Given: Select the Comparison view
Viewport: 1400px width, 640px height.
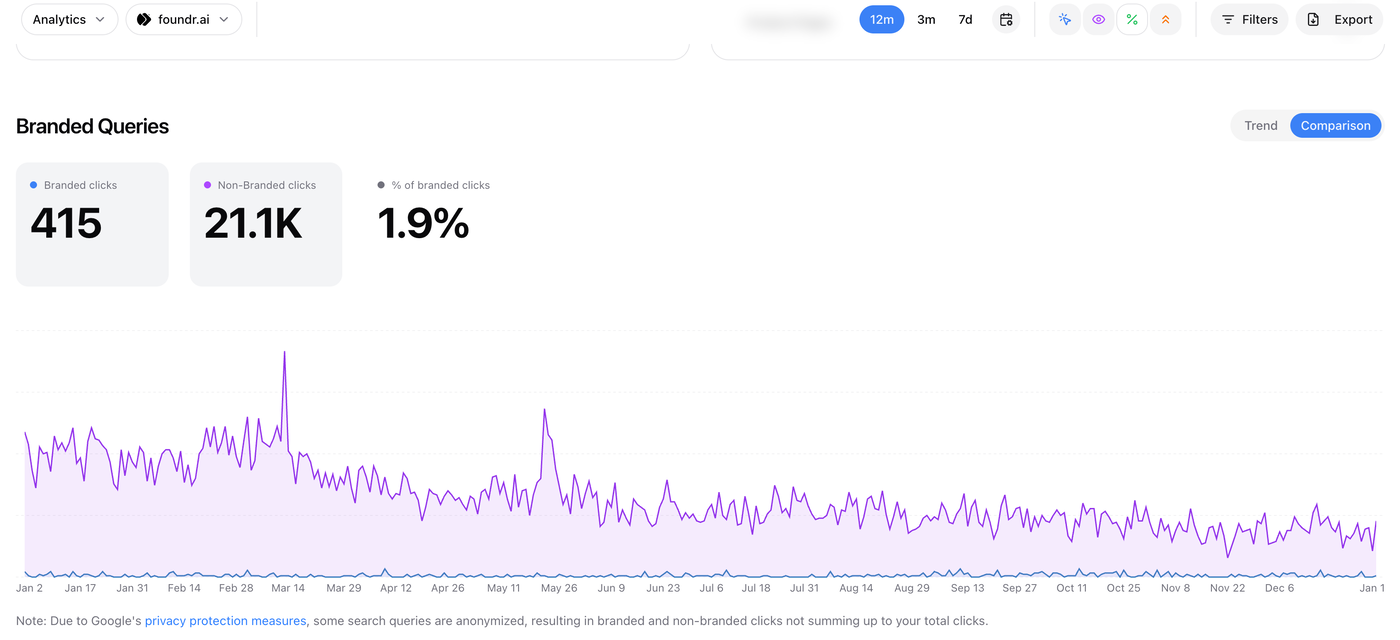Looking at the screenshot, I should (x=1335, y=126).
